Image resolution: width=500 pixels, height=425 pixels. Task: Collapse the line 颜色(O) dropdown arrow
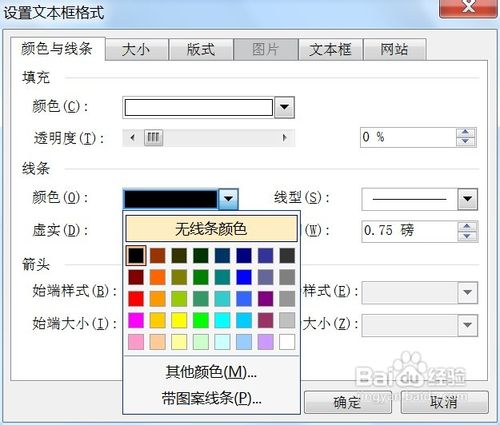tap(228, 199)
